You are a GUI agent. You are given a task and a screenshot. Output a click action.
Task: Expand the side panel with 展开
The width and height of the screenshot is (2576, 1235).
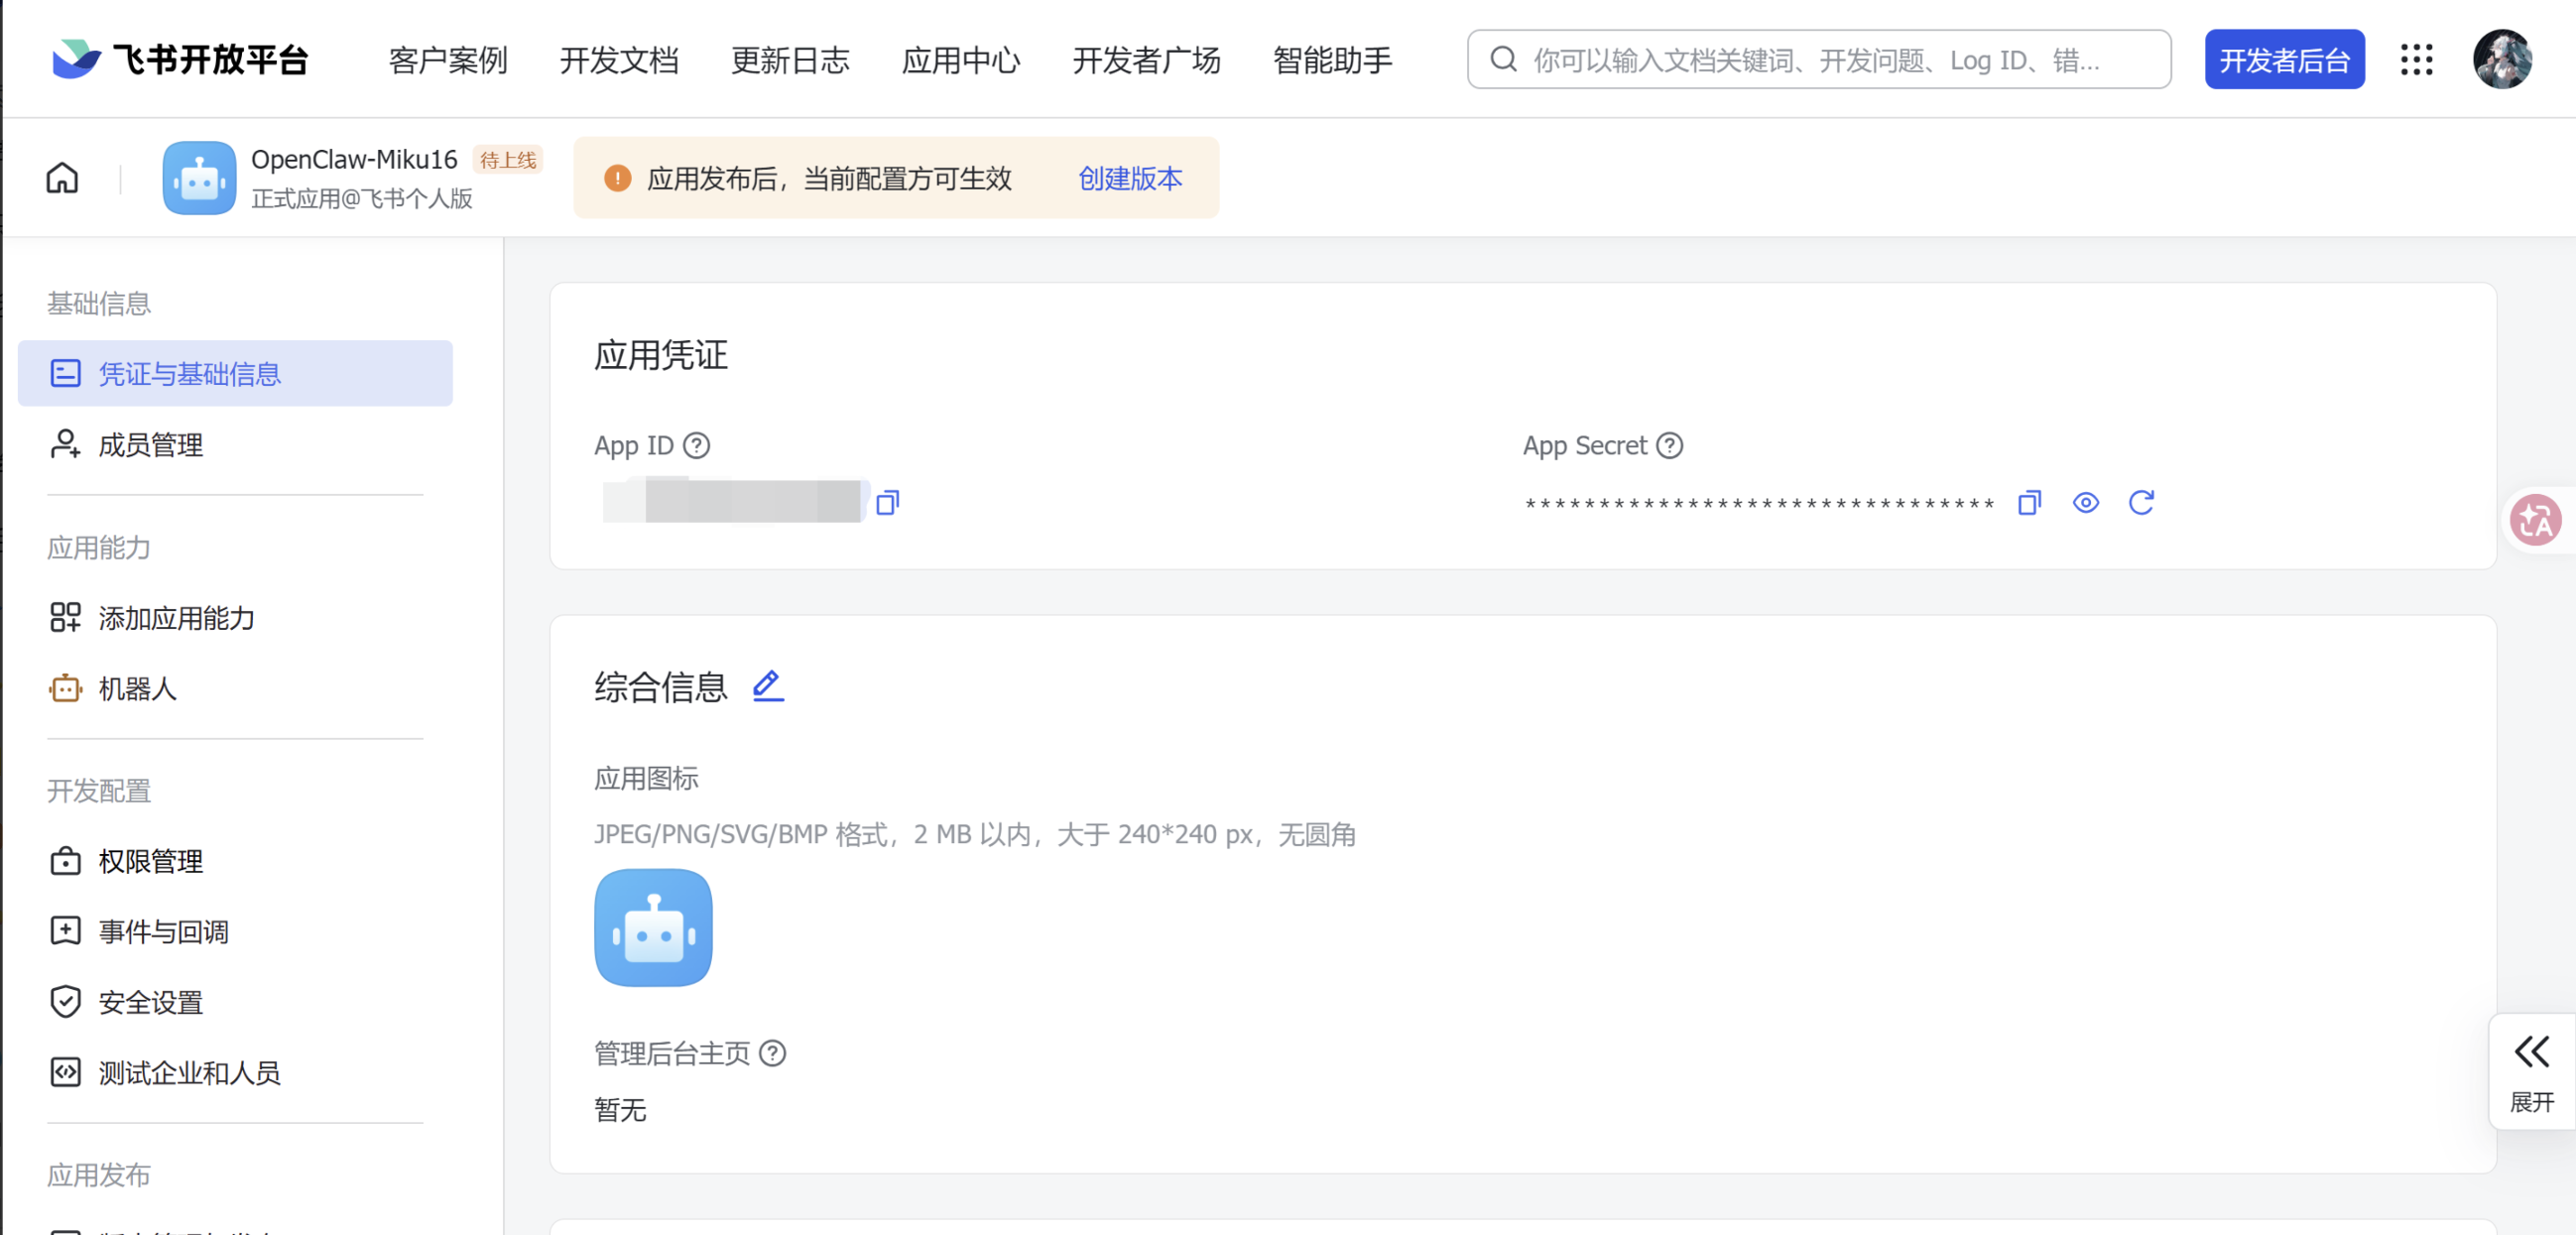[x=2531, y=1071]
